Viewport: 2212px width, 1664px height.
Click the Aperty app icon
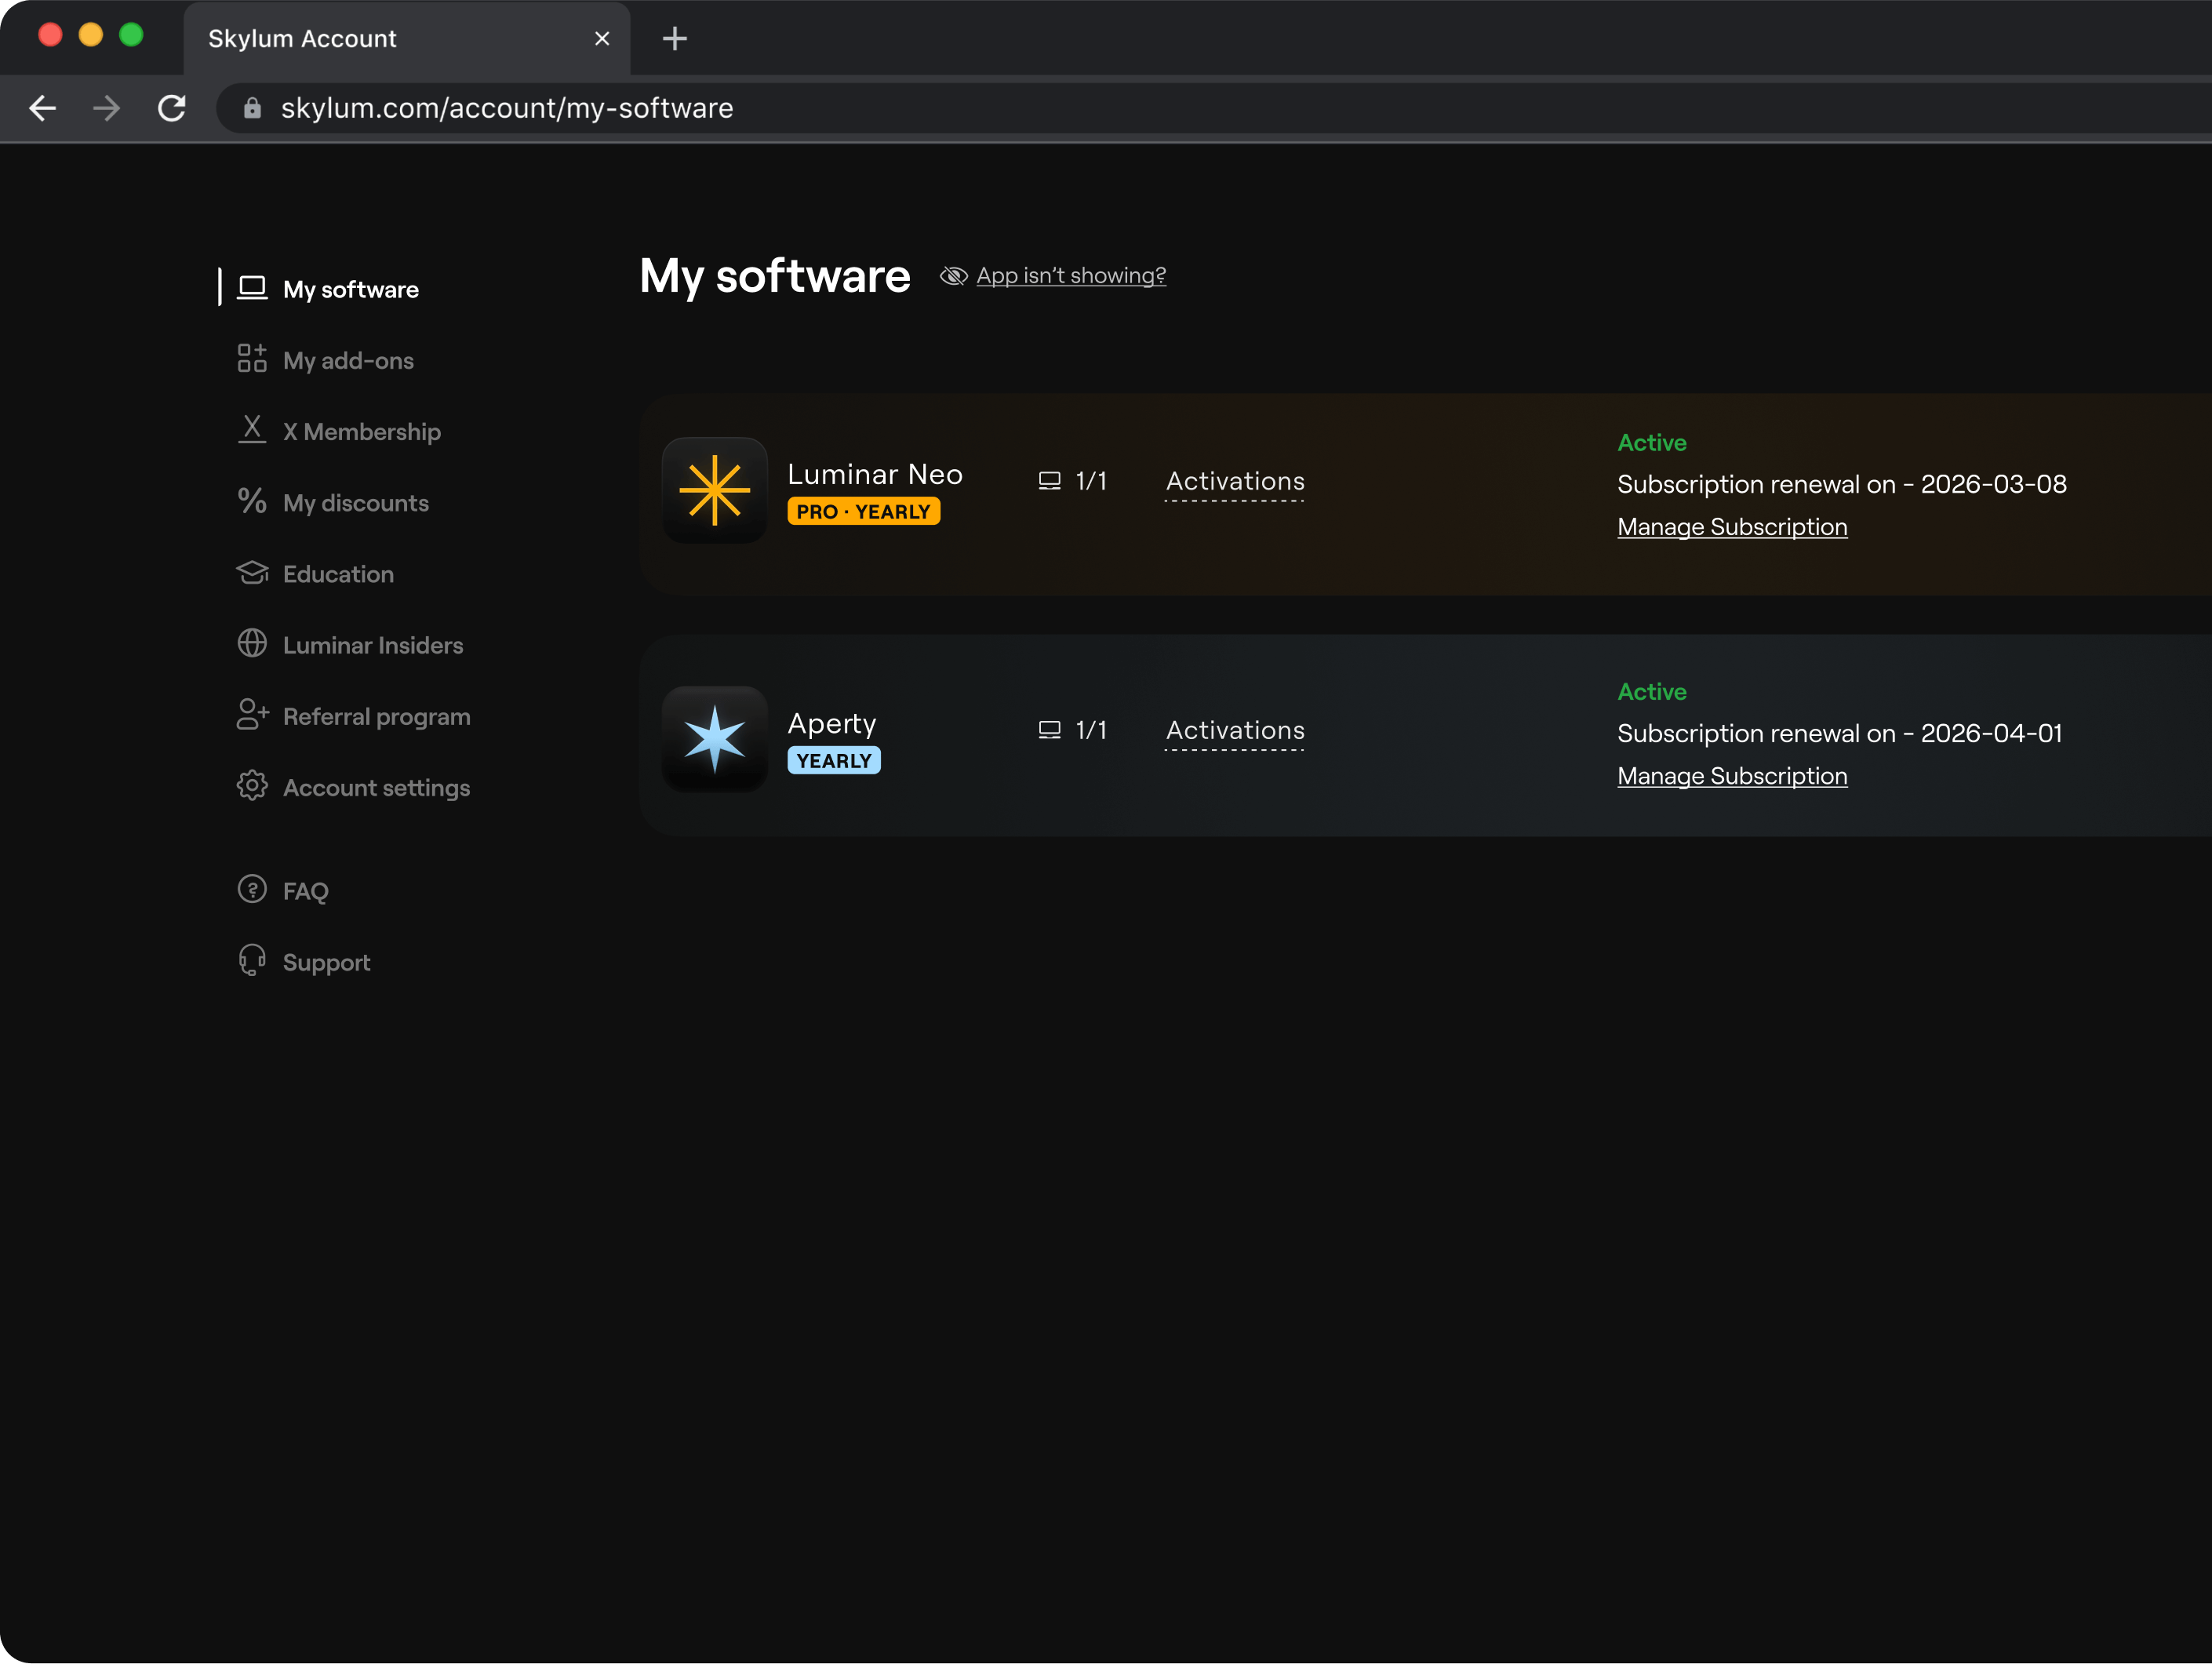click(714, 739)
